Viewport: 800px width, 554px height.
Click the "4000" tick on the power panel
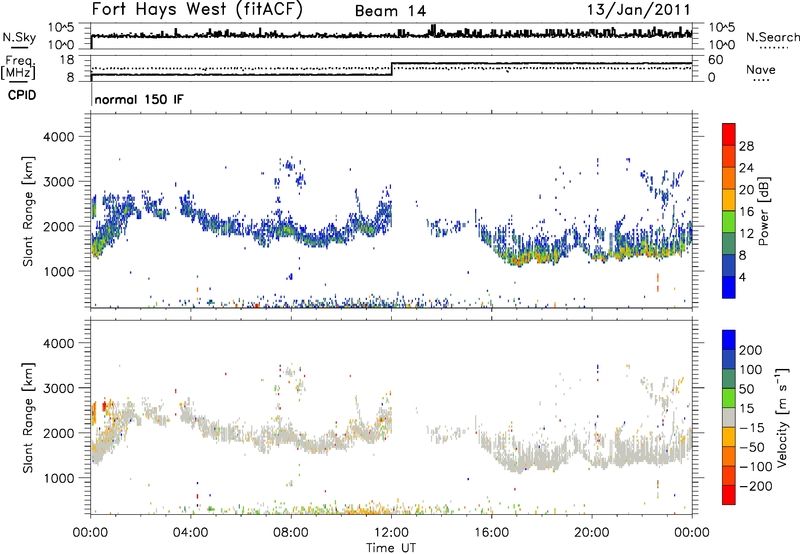click(58, 137)
